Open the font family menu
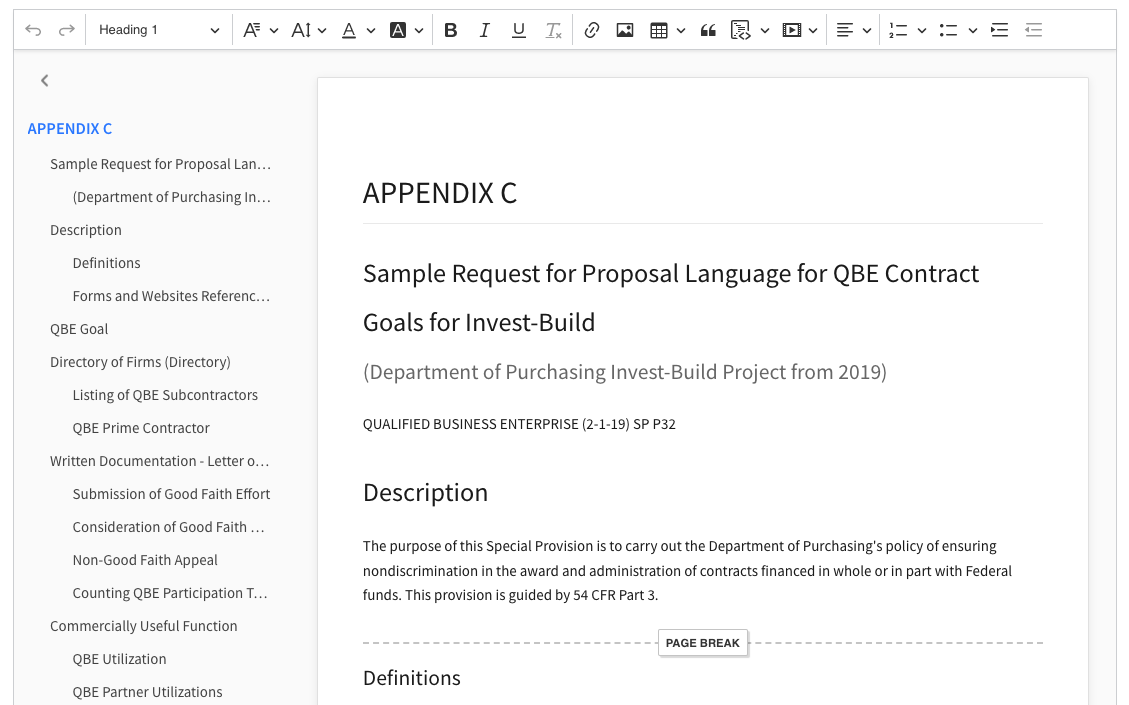The height and width of the screenshot is (705, 1129). 252,30
